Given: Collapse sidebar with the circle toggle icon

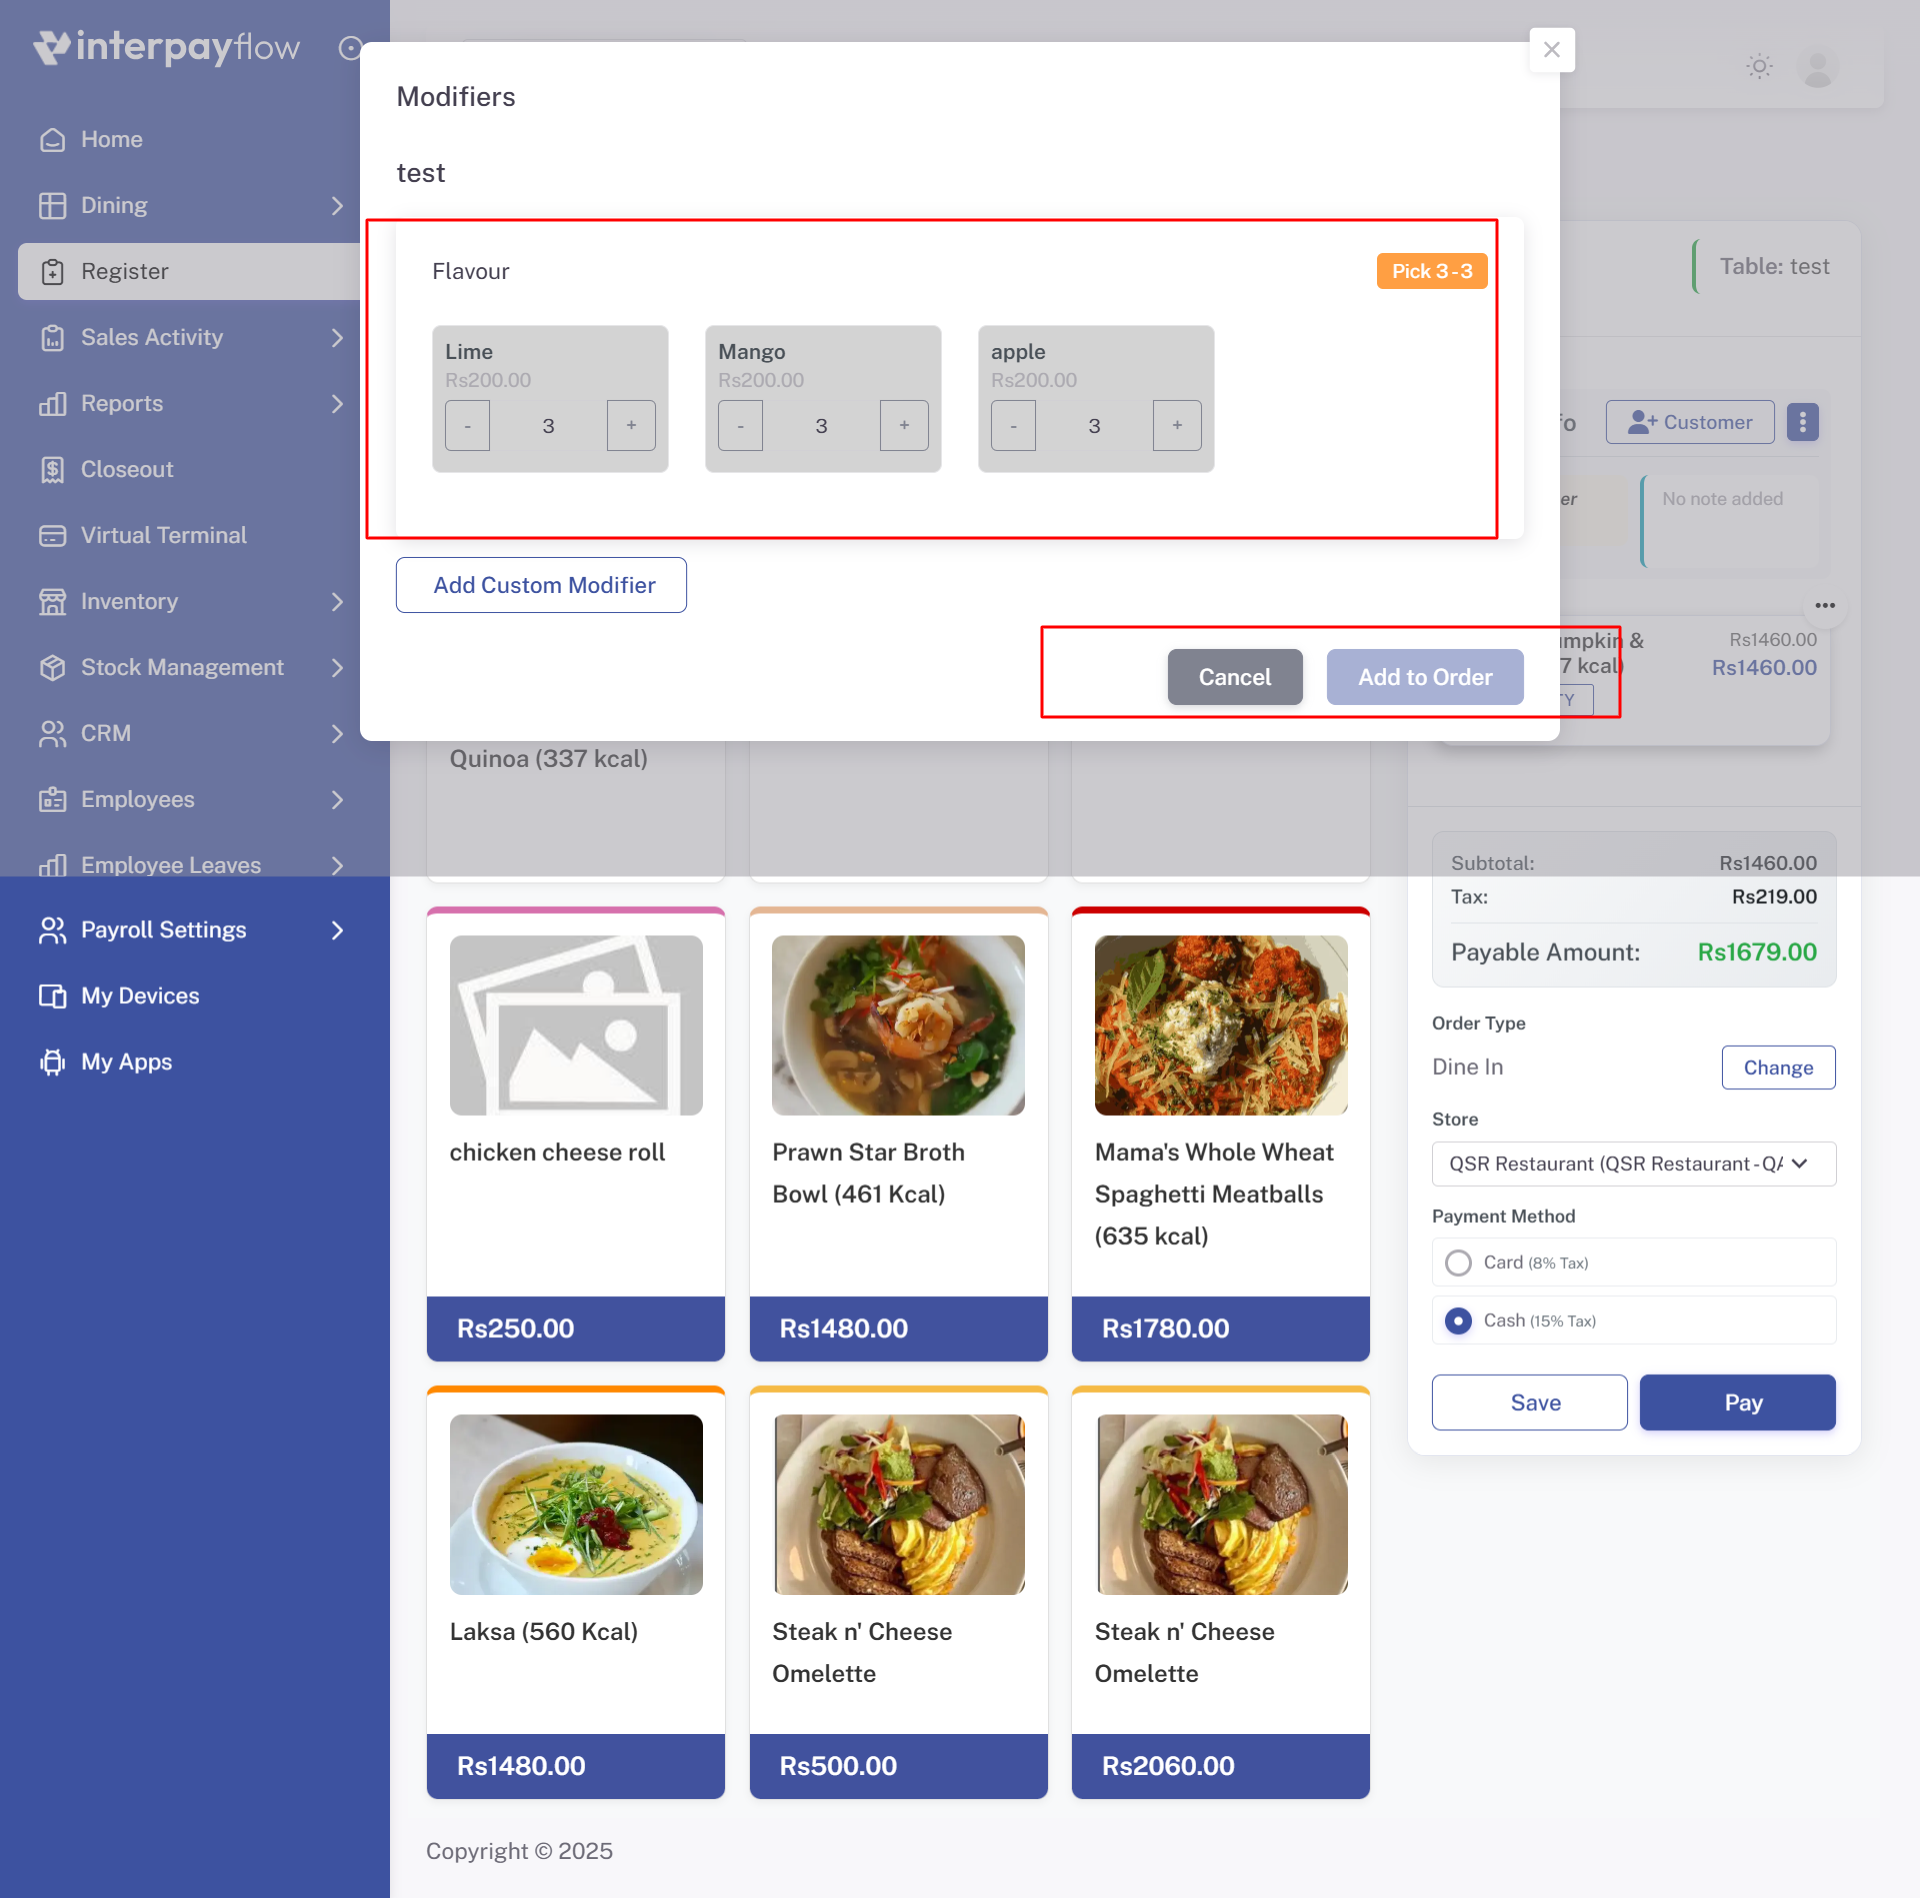Looking at the screenshot, I should point(350,48).
